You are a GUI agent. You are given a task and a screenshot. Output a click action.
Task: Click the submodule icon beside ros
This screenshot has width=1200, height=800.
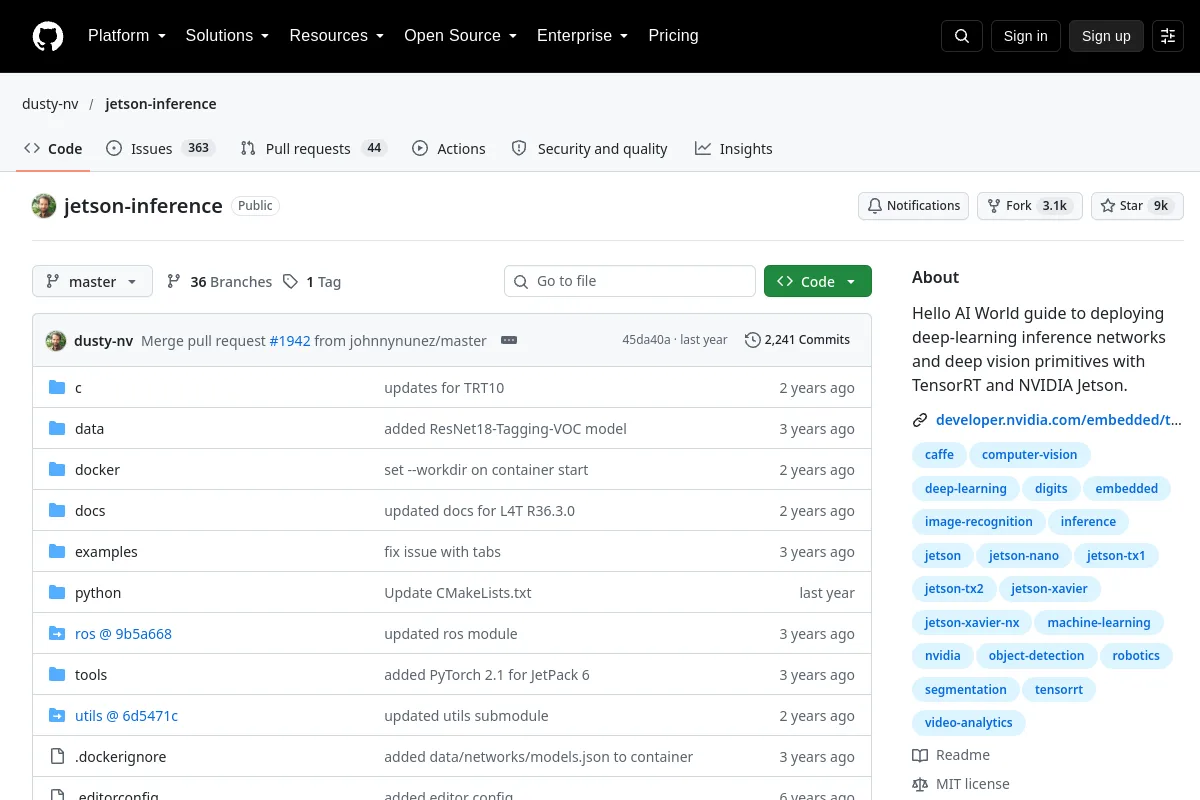(x=57, y=634)
